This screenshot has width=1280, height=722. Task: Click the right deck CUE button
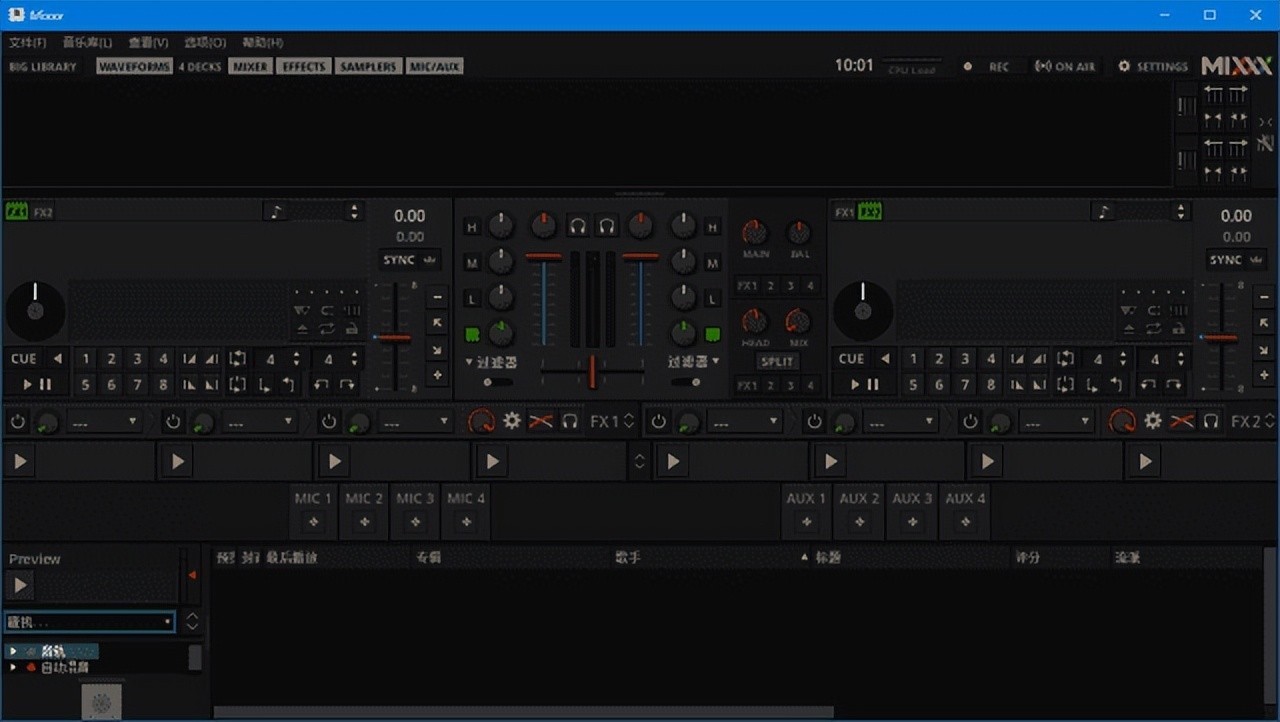coord(851,358)
